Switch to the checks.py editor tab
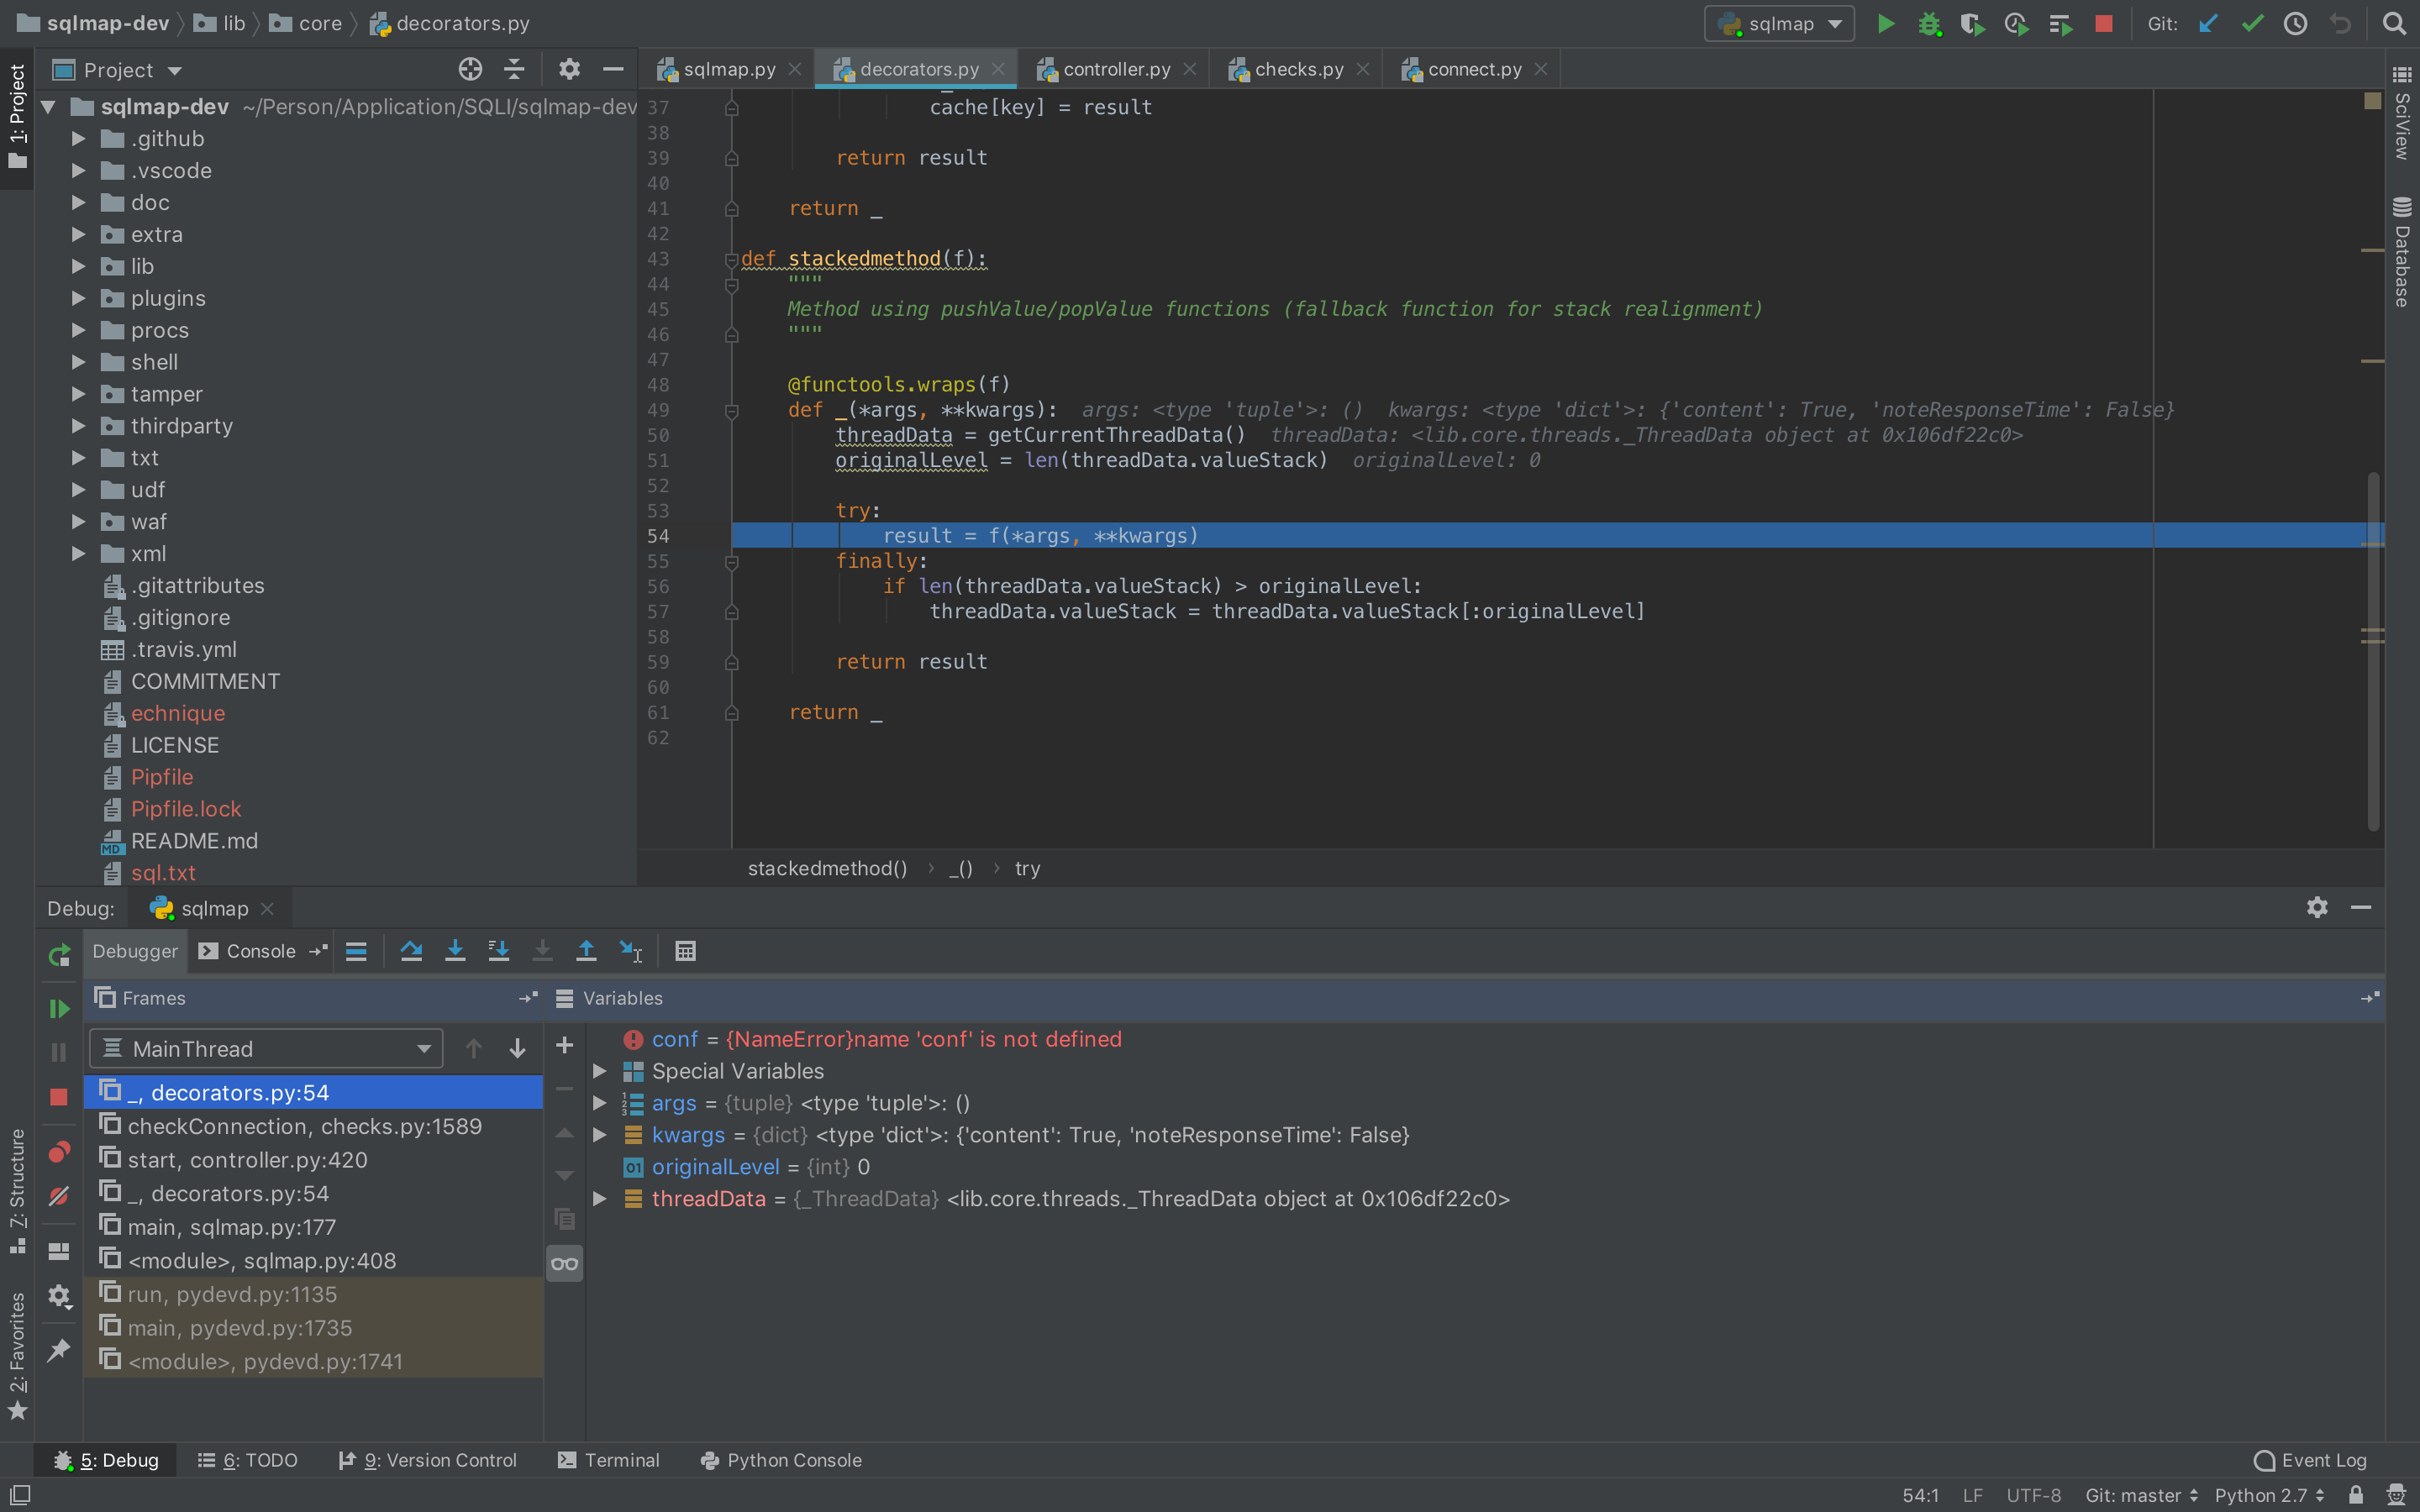Image resolution: width=2420 pixels, height=1512 pixels. pyautogui.click(x=1298, y=69)
